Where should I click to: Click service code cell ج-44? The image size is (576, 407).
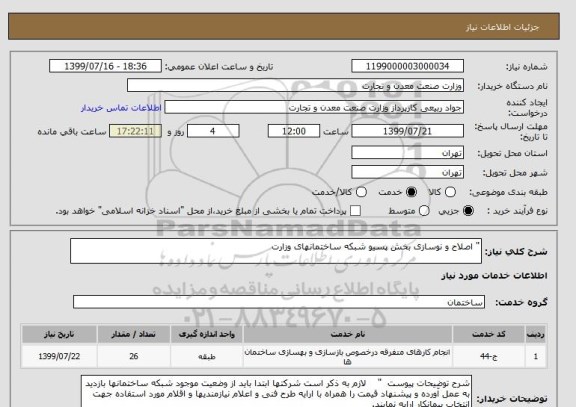pos(489,356)
